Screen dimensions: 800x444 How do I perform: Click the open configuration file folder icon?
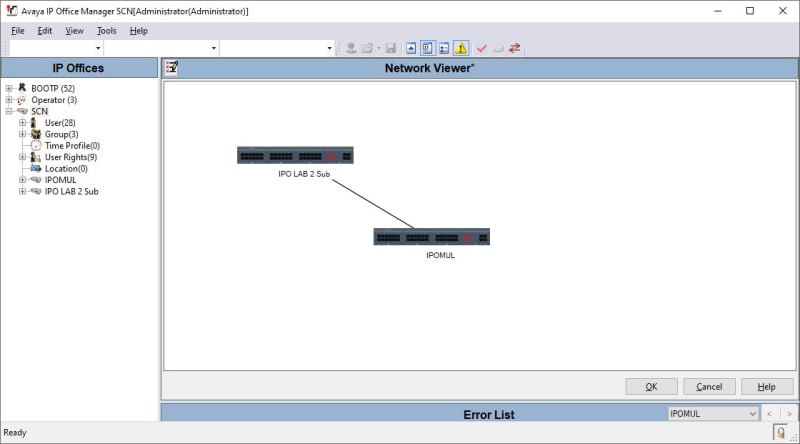pyautogui.click(x=367, y=48)
